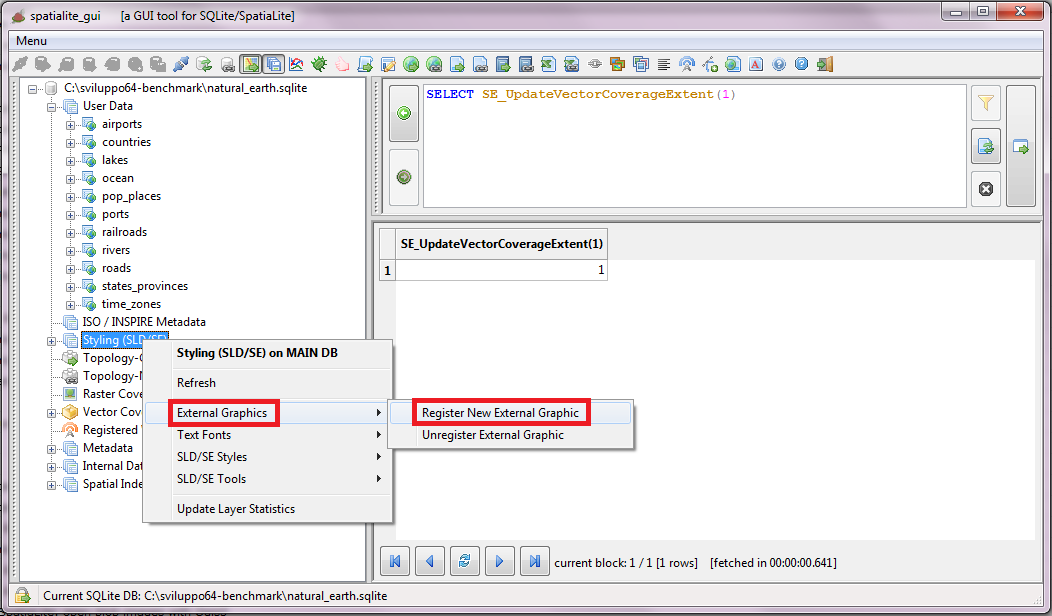Click the line chart statistics toolbar icon
The height and width of the screenshot is (616, 1052).
[296, 64]
